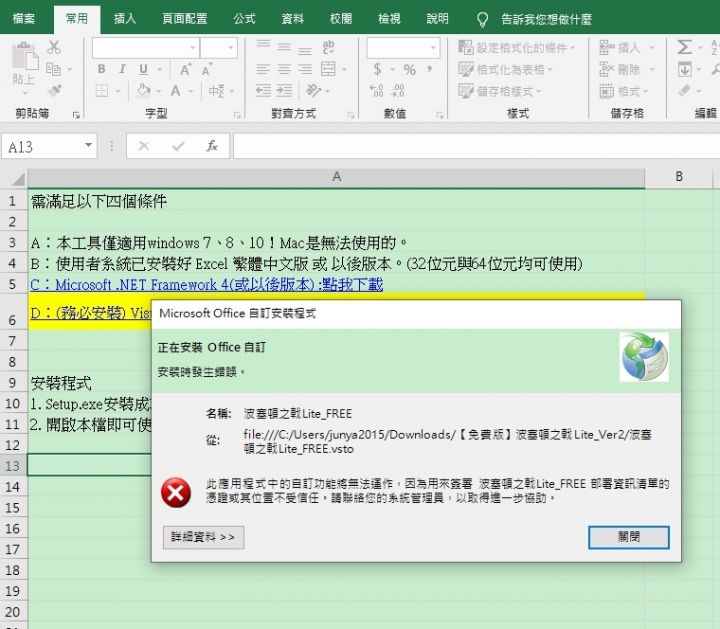Open the number format dropdown
720x629 pixels.
coord(433,48)
